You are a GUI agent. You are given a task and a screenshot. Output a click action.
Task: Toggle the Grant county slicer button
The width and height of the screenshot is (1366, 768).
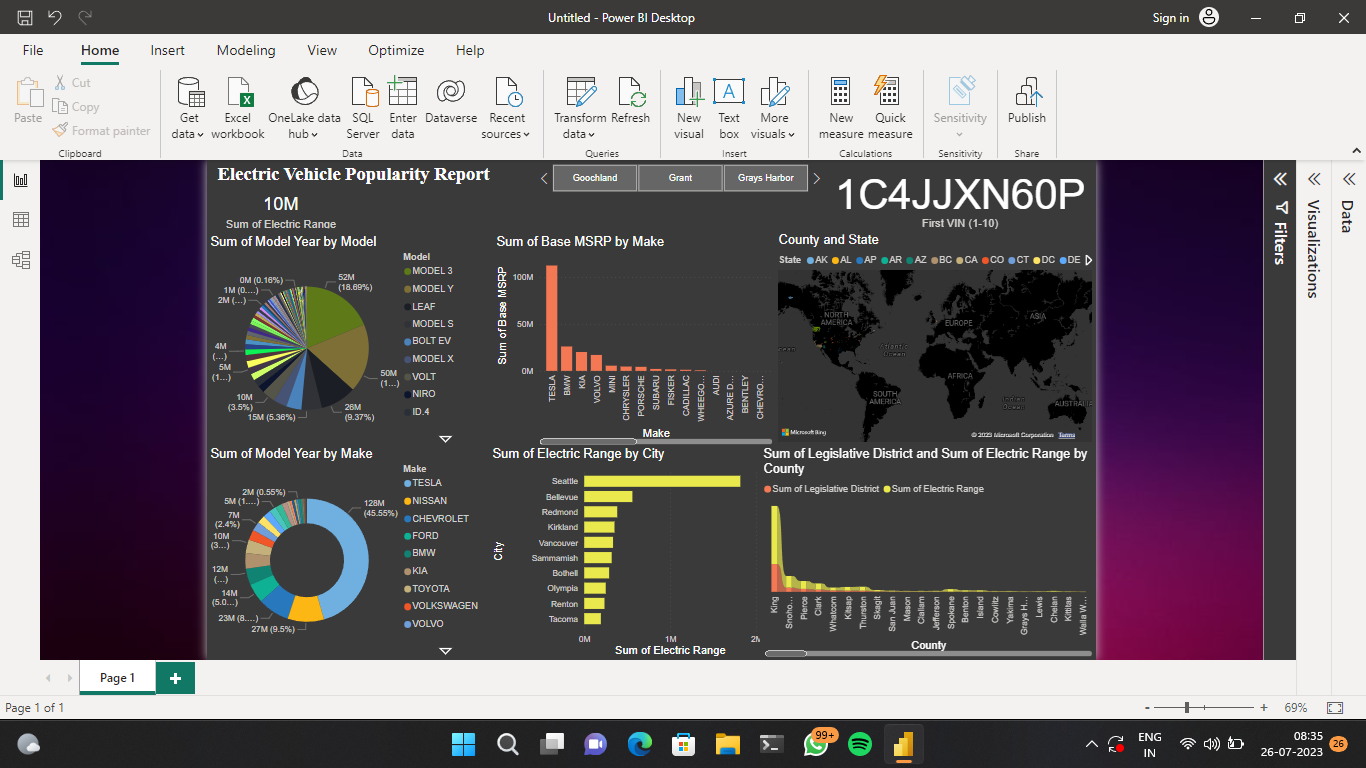(x=679, y=177)
